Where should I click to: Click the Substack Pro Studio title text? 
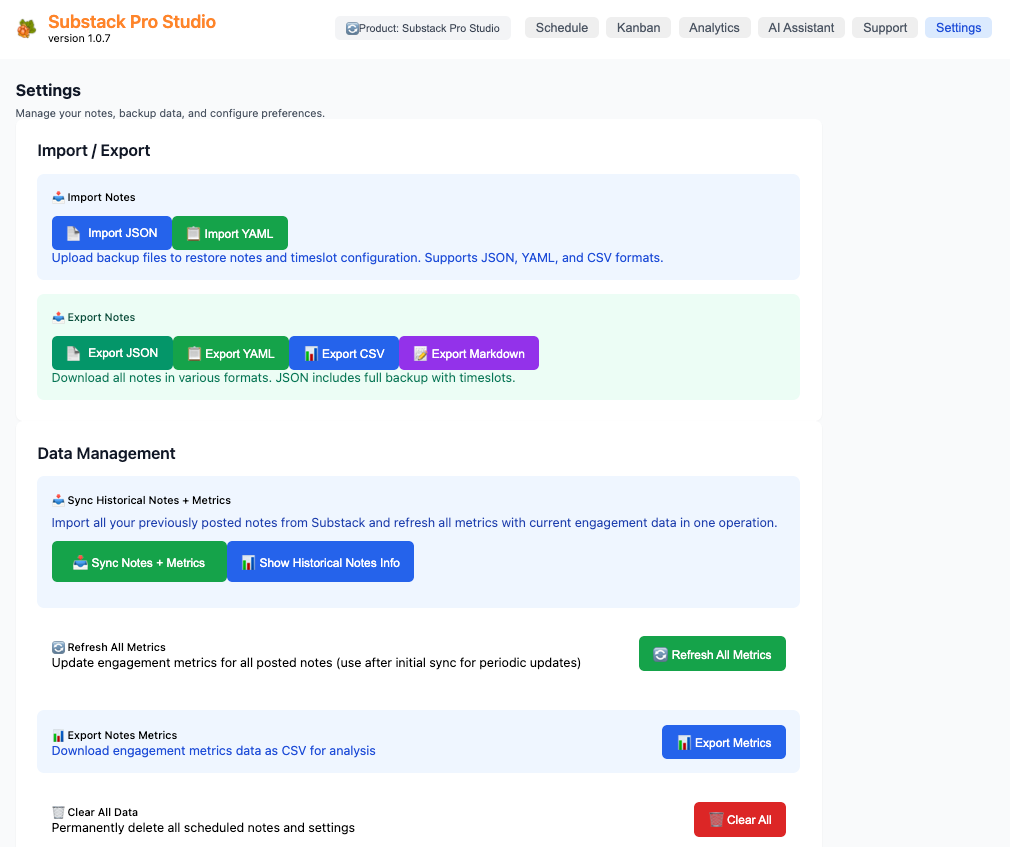132,22
